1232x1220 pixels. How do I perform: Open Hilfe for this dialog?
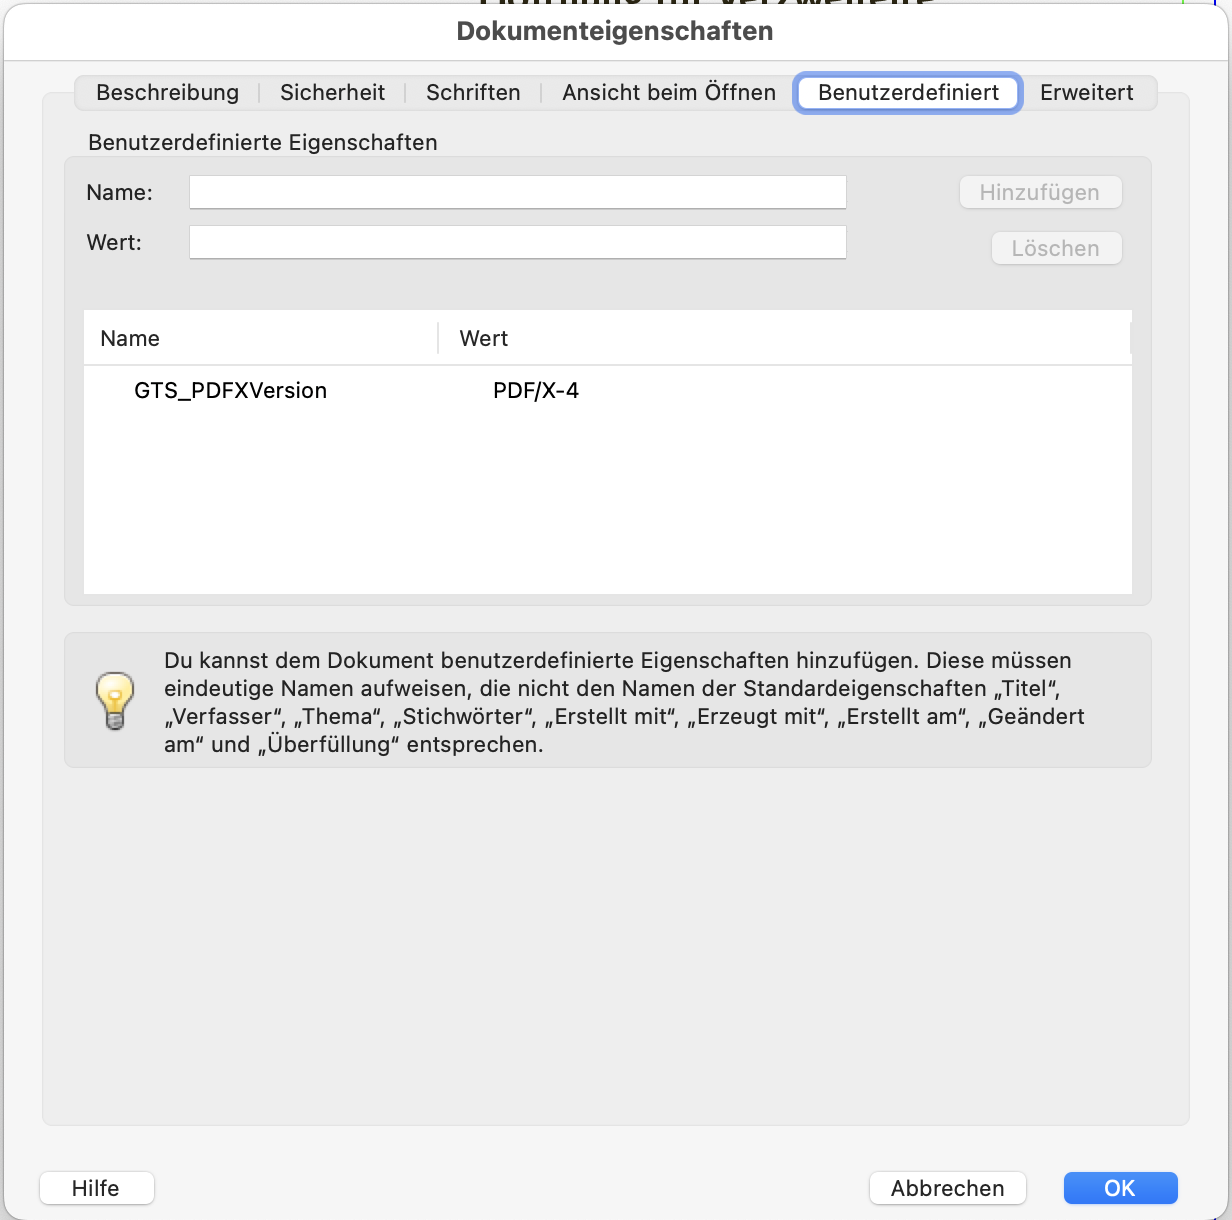click(96, 1188)
